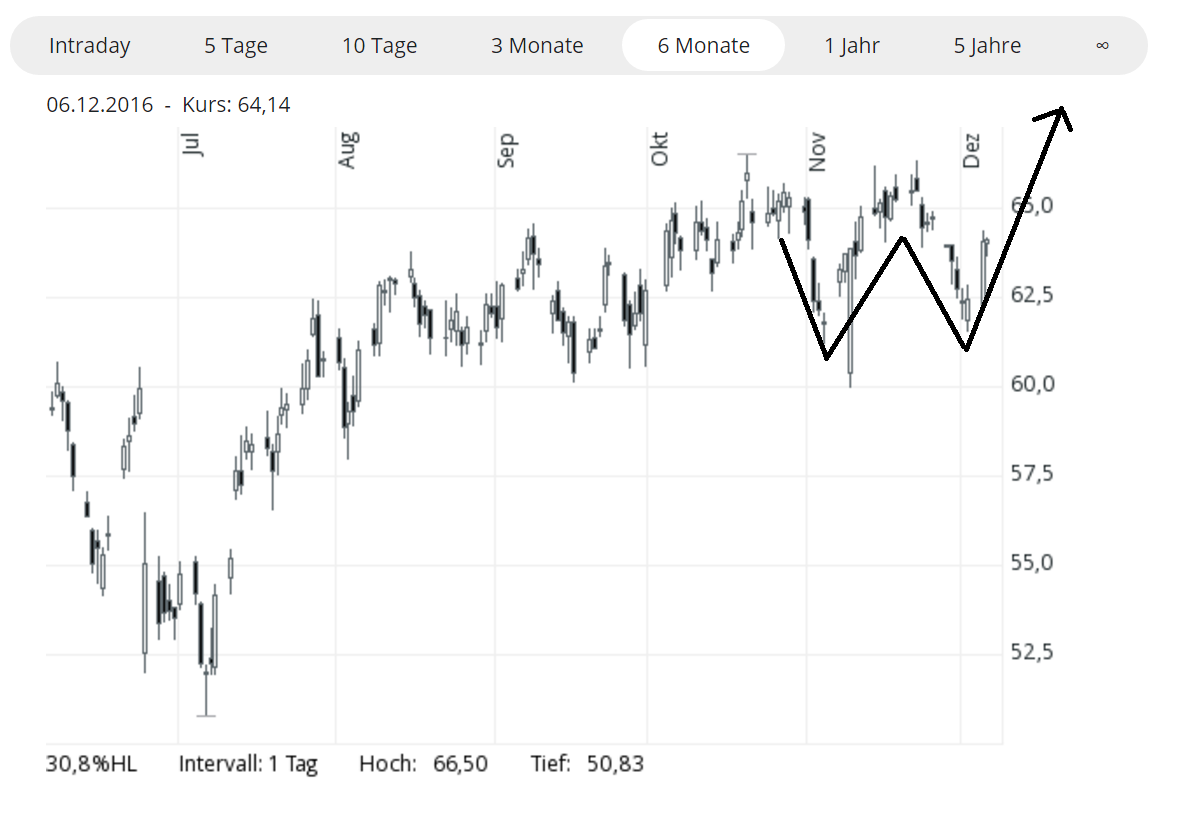Click the 30,8%HL indicator text
Image resolution: width=1201 pixels, height=826 pixels.
coord(92,765)
